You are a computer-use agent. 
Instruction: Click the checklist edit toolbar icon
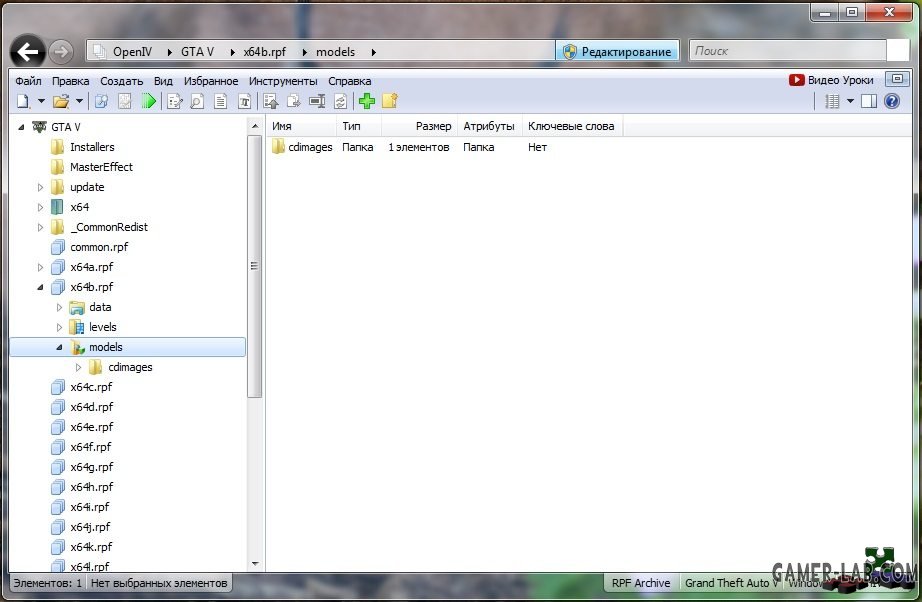(175, 101)
